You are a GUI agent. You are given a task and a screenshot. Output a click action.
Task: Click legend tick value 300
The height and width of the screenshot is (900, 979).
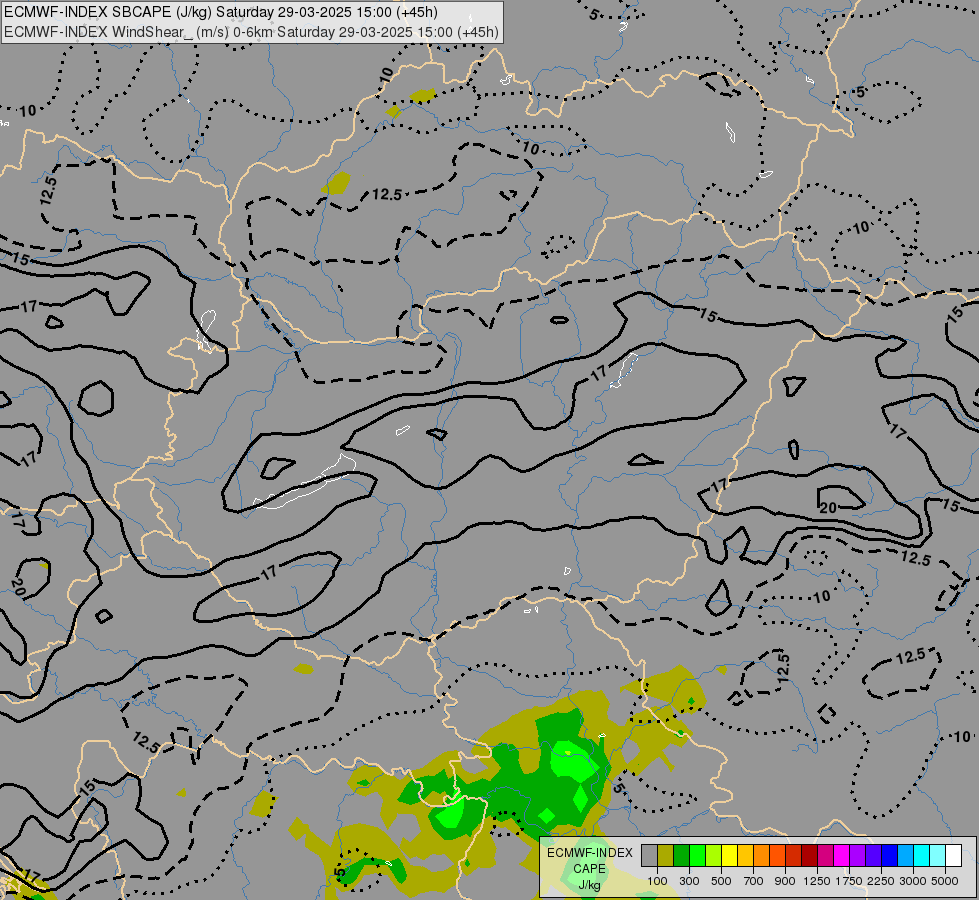(689, 881)
